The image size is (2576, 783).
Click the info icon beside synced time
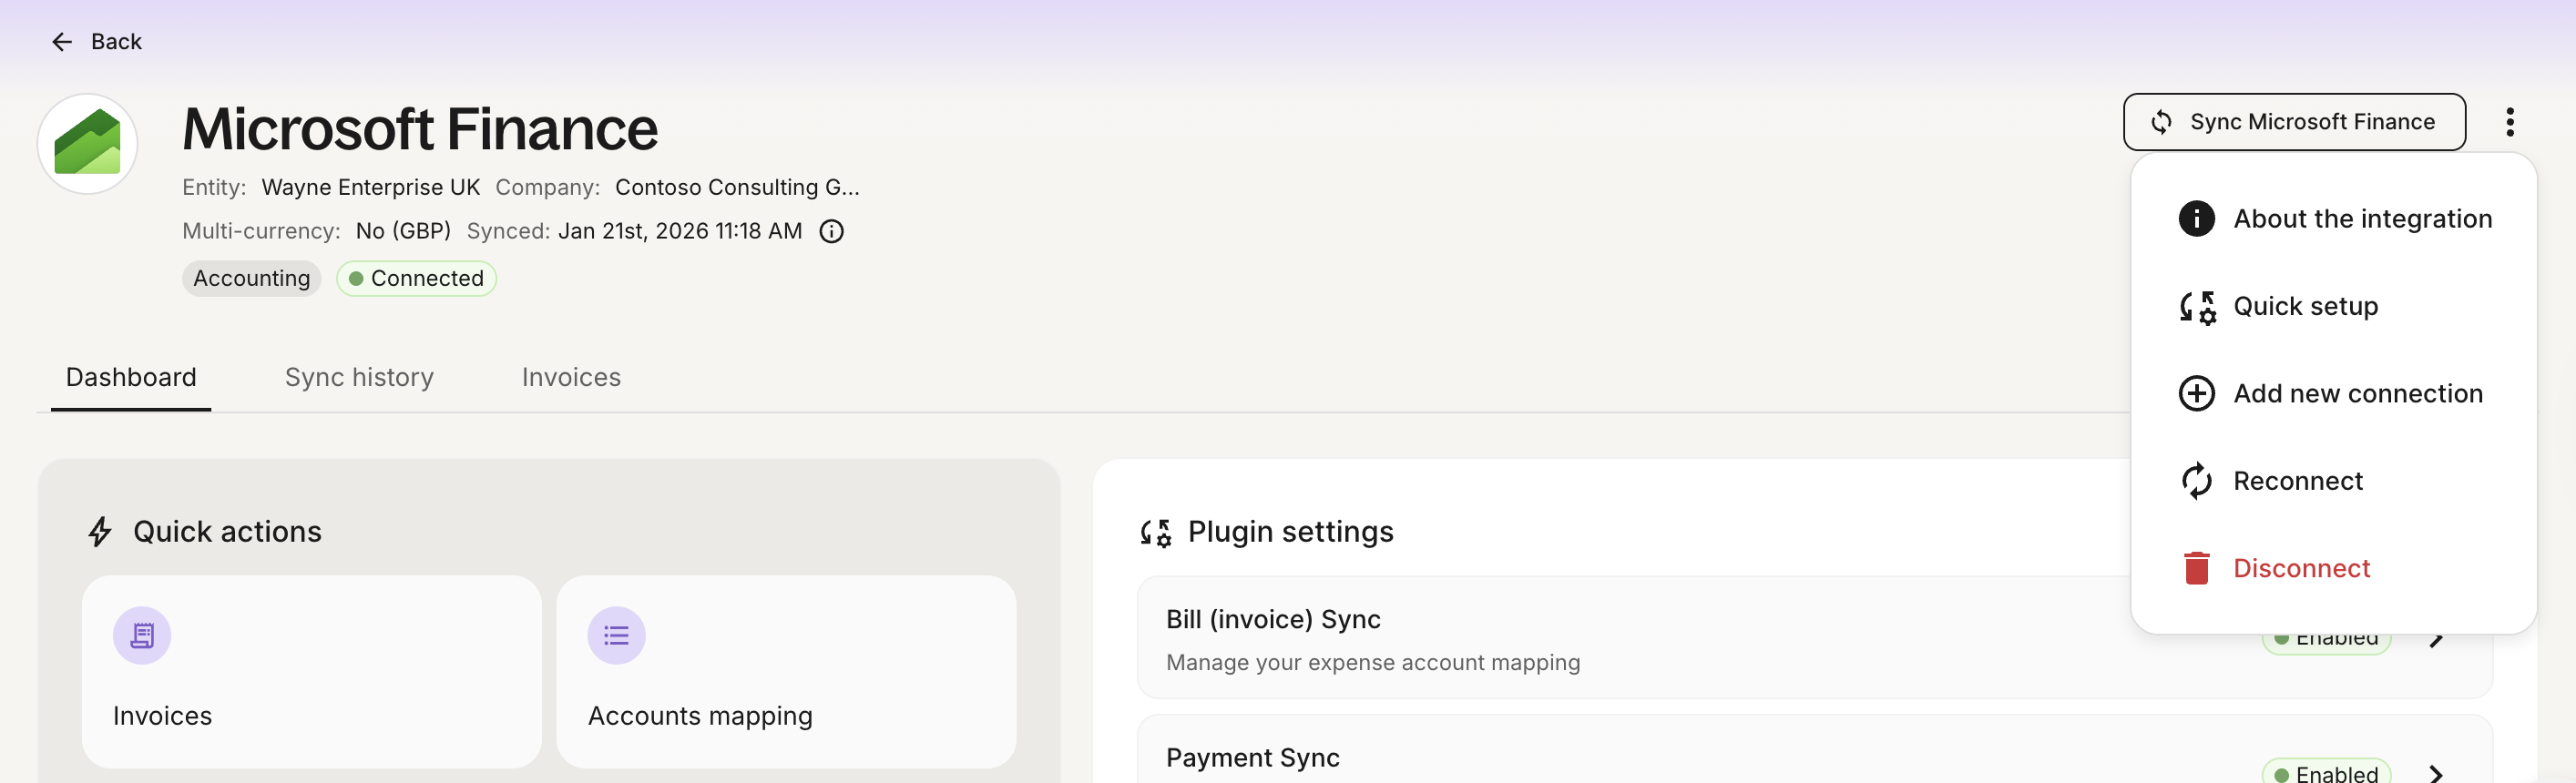pos(831,232)
